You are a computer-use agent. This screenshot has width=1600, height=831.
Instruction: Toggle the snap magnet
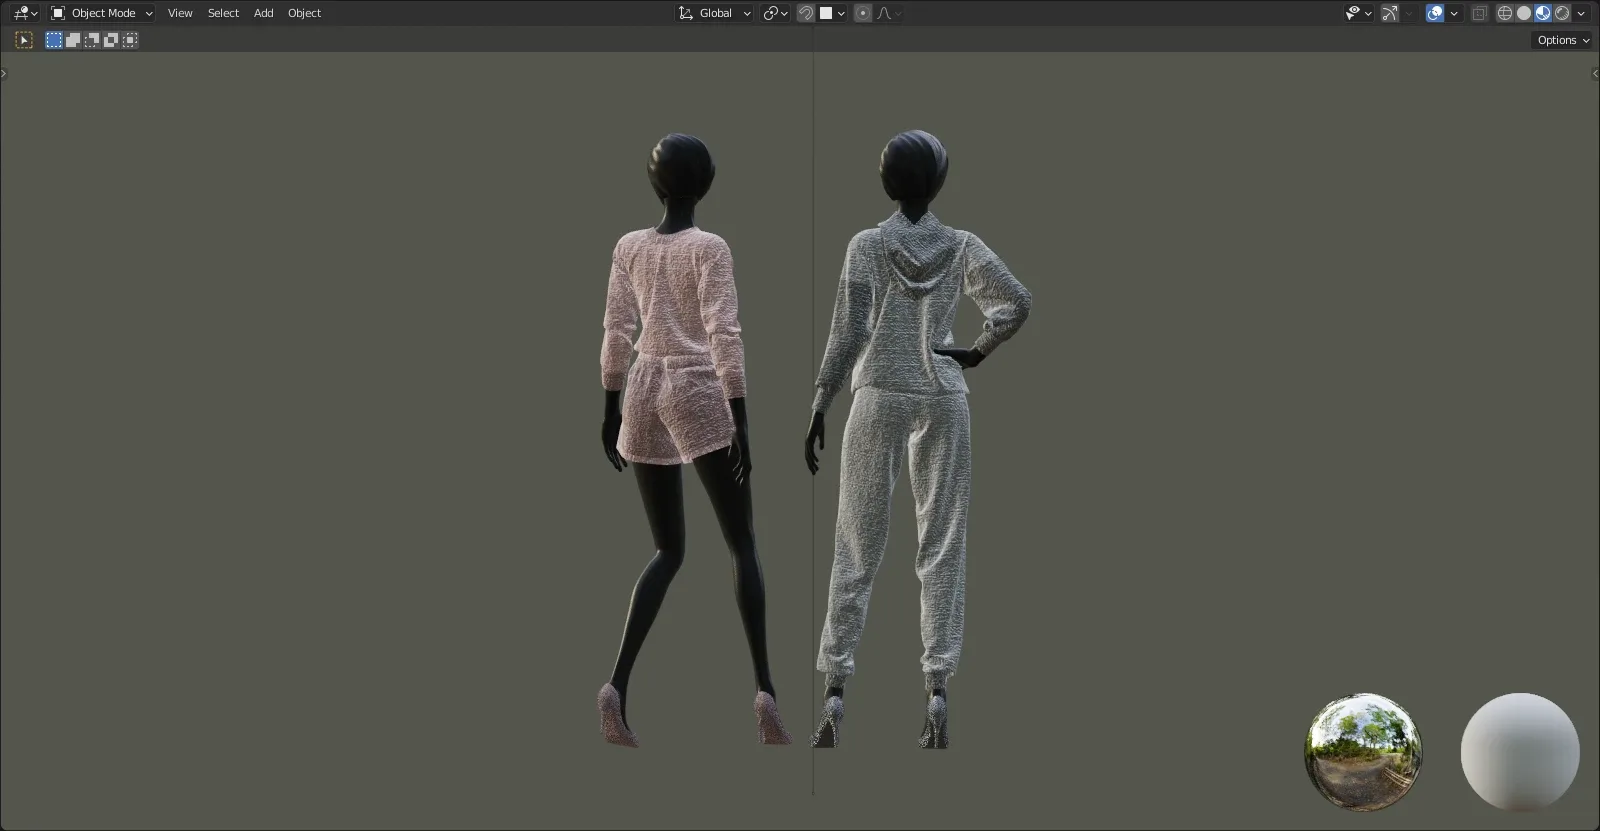tap(806, 13)
